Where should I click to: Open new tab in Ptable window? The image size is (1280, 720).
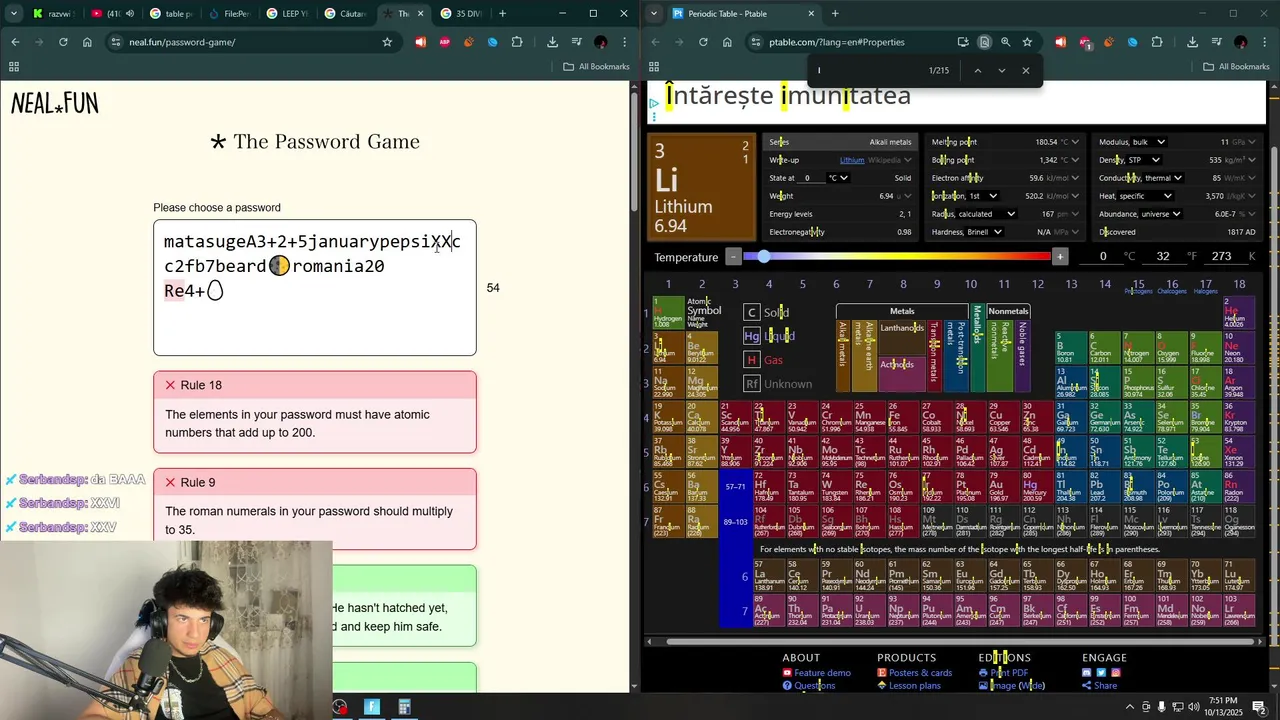835,13
